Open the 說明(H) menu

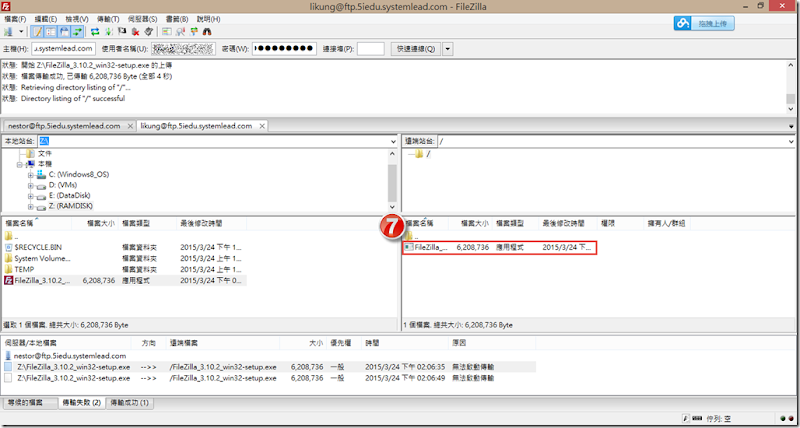tap(209, 19)
